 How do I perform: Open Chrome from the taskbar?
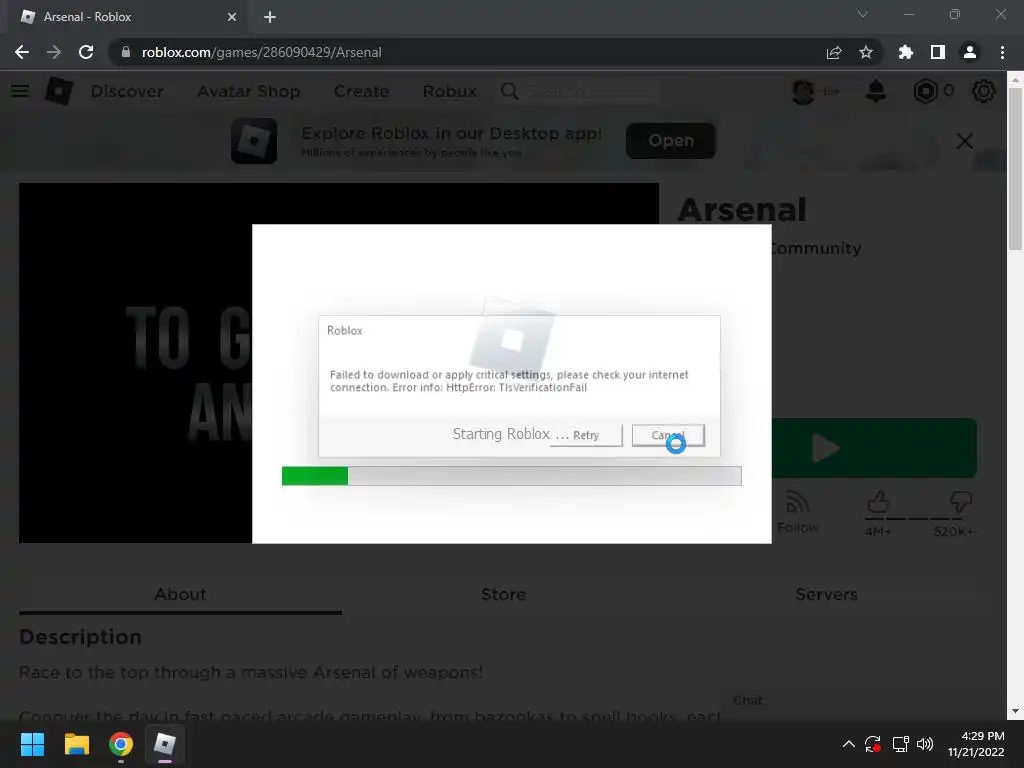point(121,744)
